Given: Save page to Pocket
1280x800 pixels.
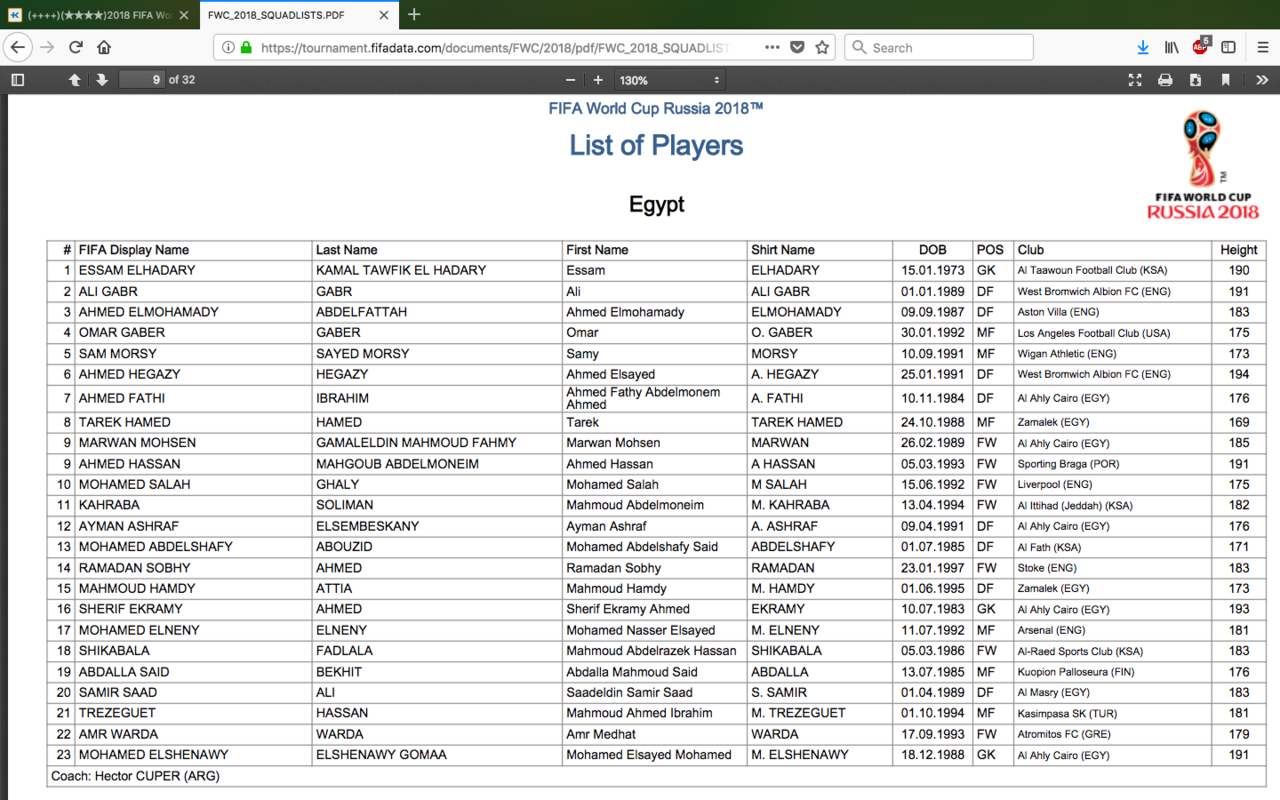Looking at the screenshot, I should [x=797, y=47].
